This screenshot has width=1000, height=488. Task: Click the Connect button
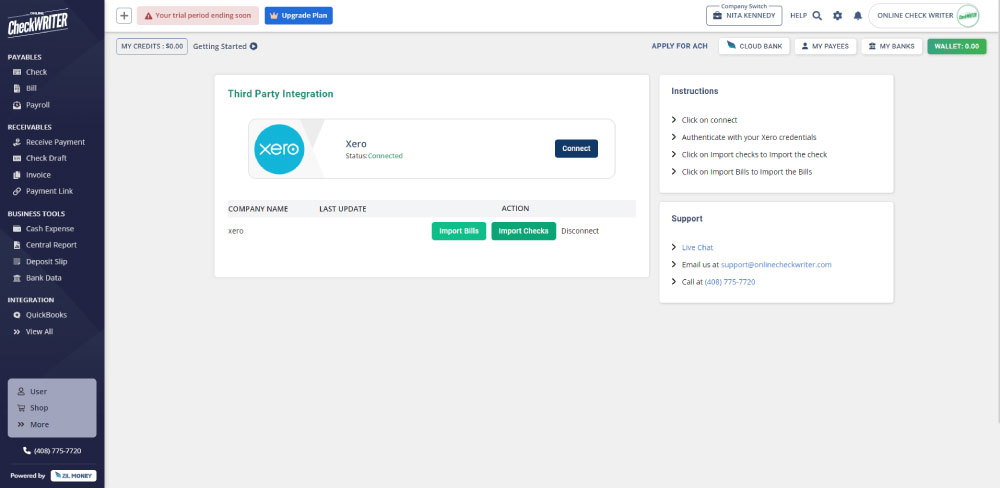point(576,148)
